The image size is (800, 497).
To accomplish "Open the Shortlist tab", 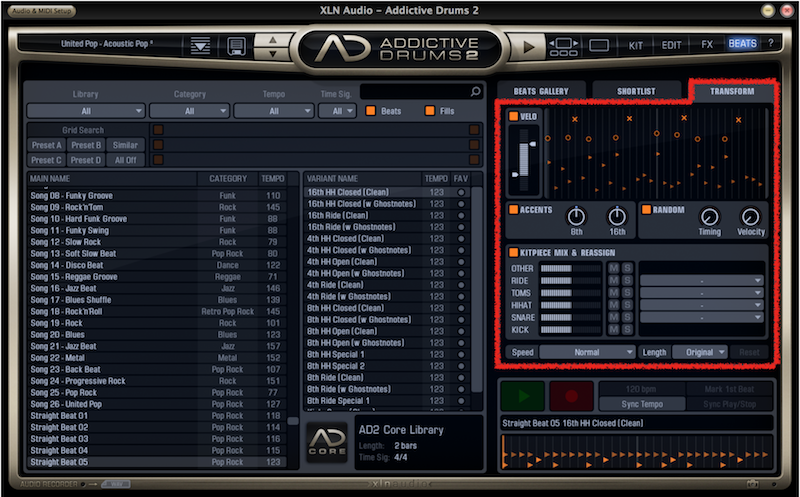I will tap(636, 91).
